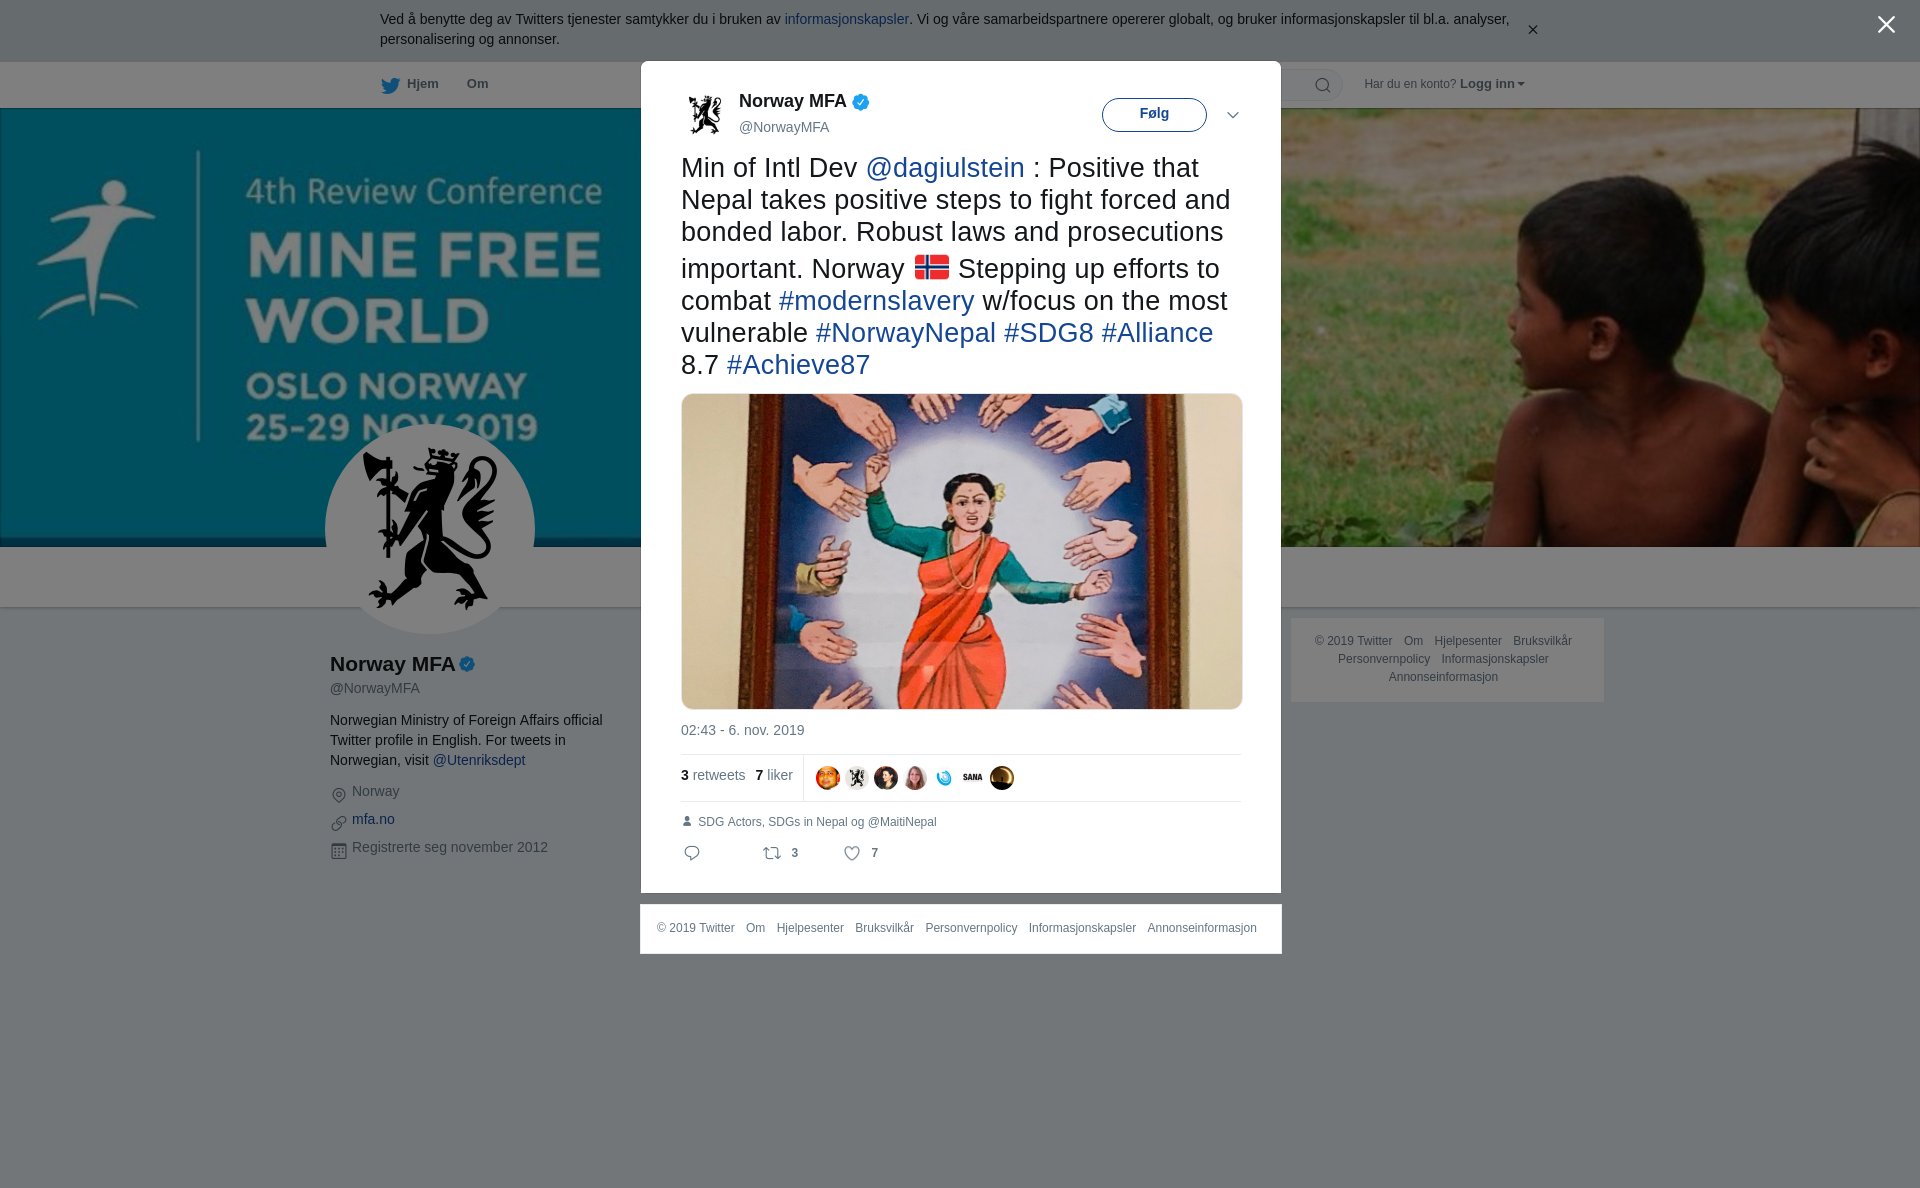This screenshot has width=1920, height=1188.
Task: Open Norway MFA lion avatar in tweet
Action: click(705, 114)
